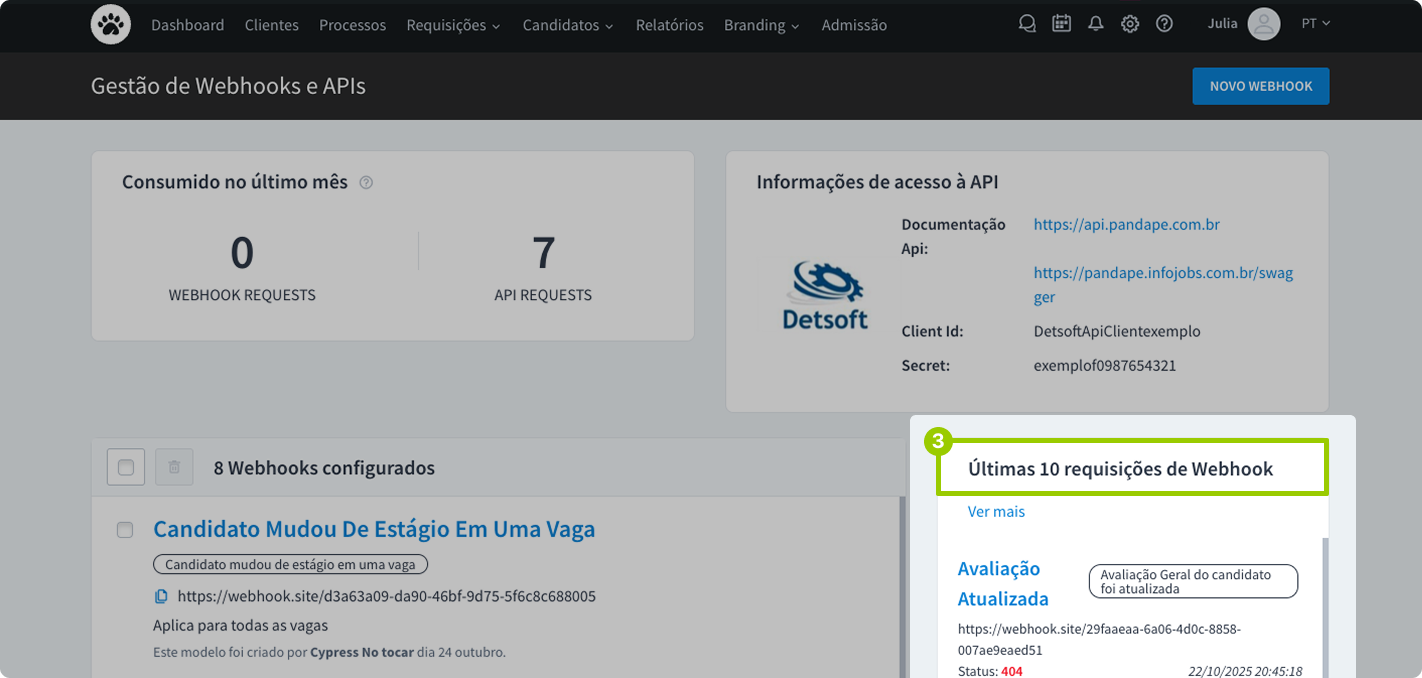The height and width of the screenshot is (678, 1422).
Task: Click the Pandapé paw logo
Action: (111, 25)
